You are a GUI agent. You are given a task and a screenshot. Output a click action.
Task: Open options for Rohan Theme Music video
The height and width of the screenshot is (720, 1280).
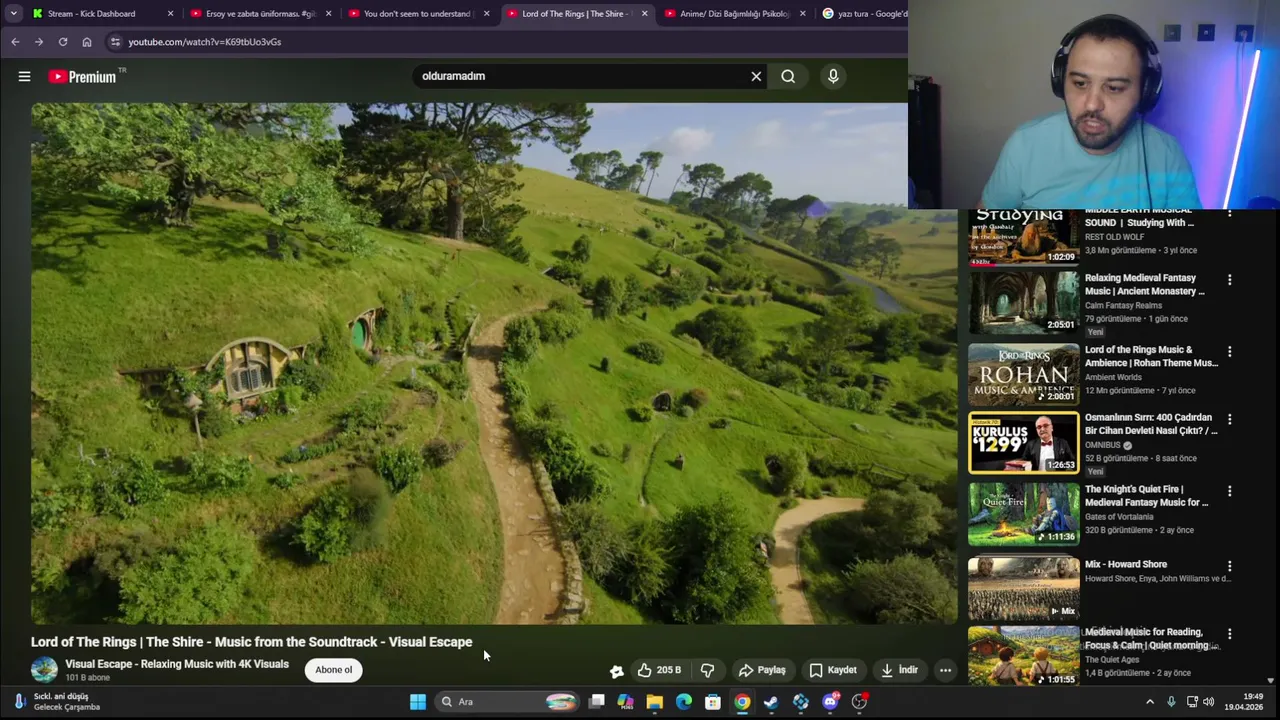1229,352
